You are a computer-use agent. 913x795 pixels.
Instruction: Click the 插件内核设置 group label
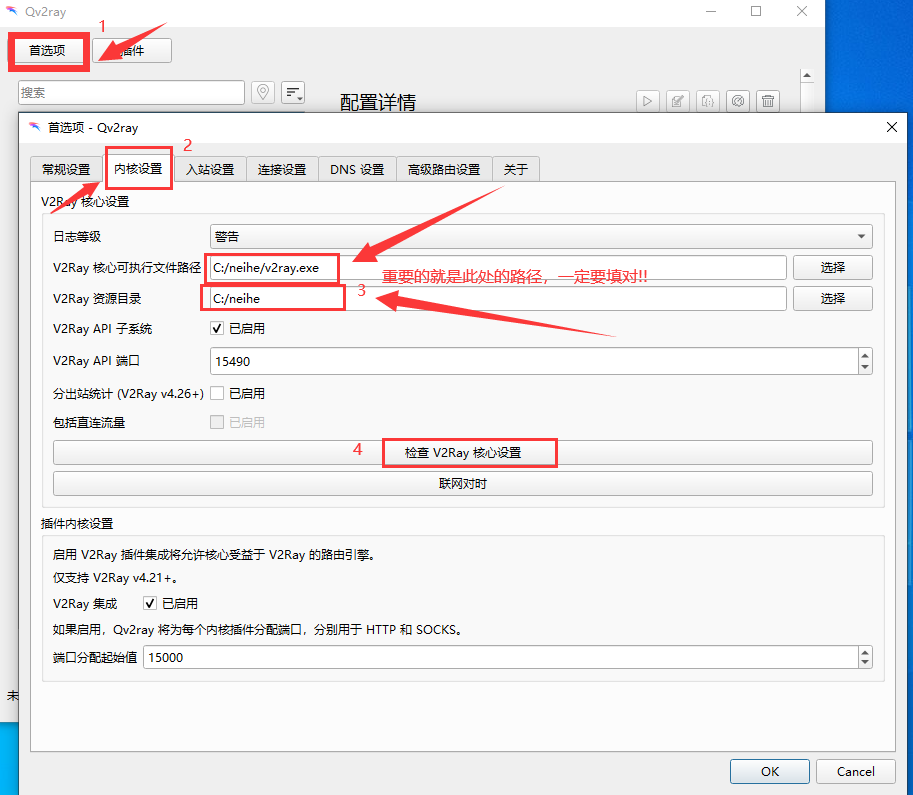pyautogui.click(x=77, y=524)
